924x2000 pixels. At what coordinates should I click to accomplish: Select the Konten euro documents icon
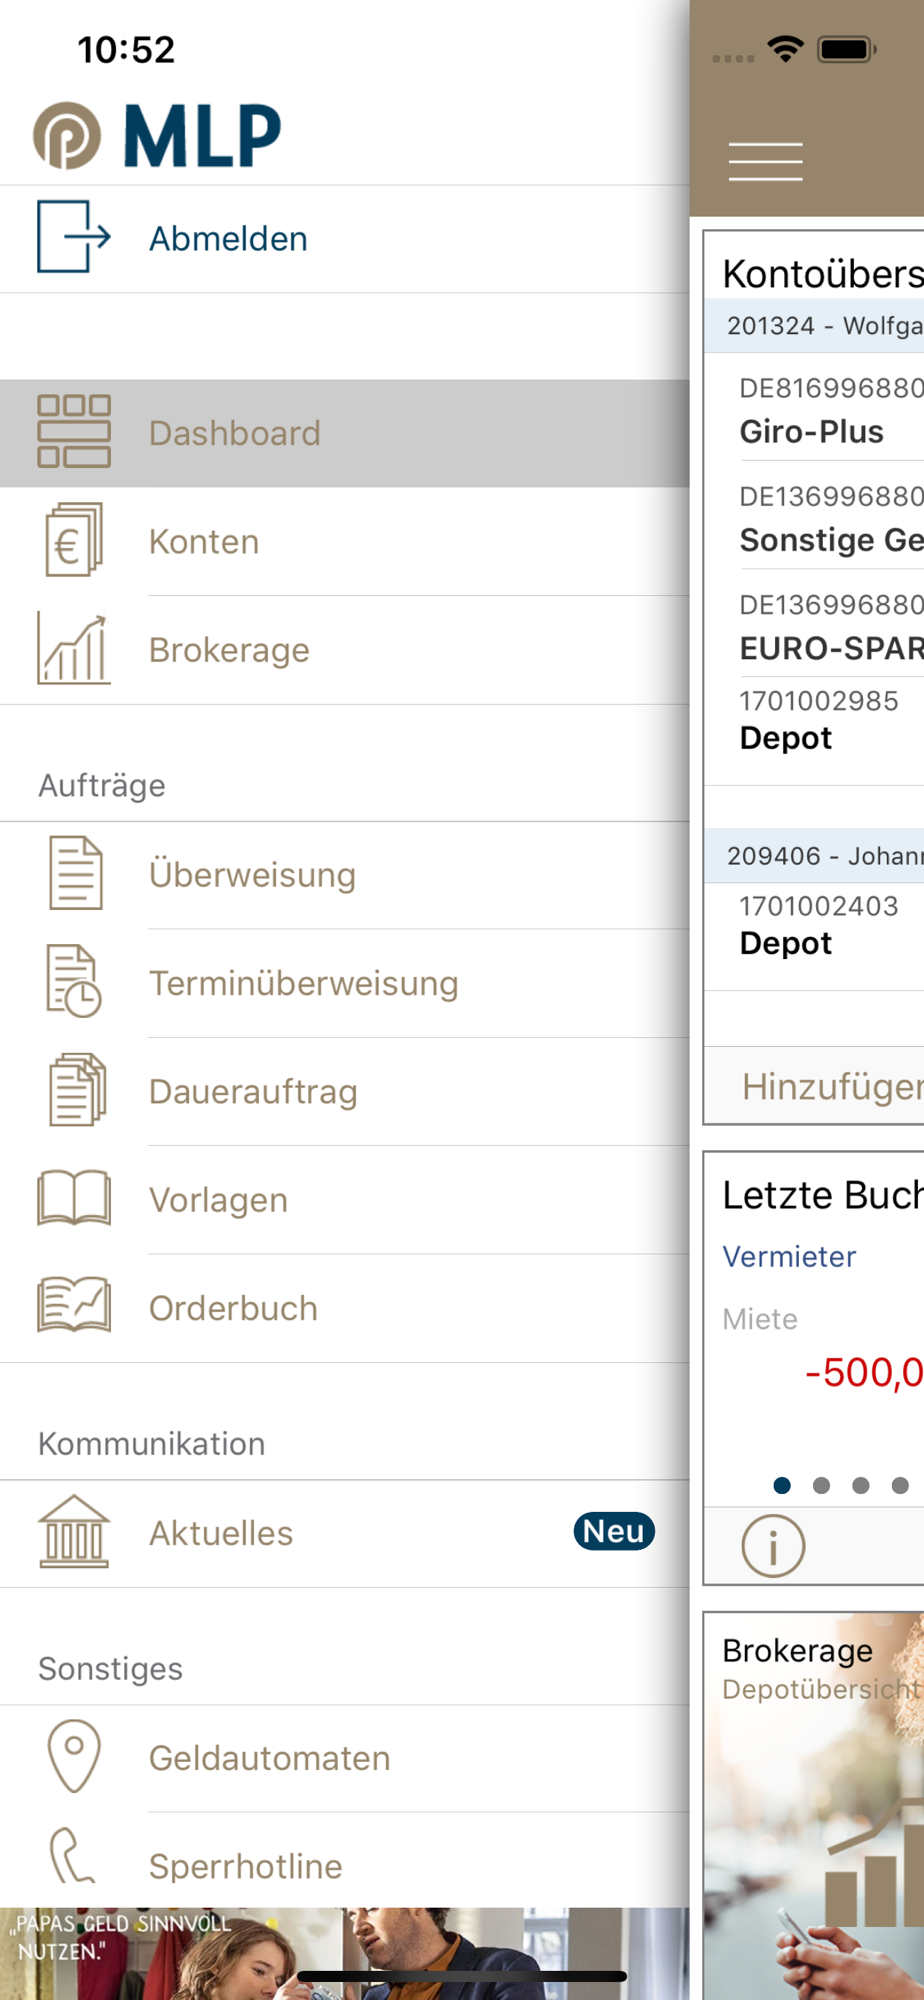[73, 540]
